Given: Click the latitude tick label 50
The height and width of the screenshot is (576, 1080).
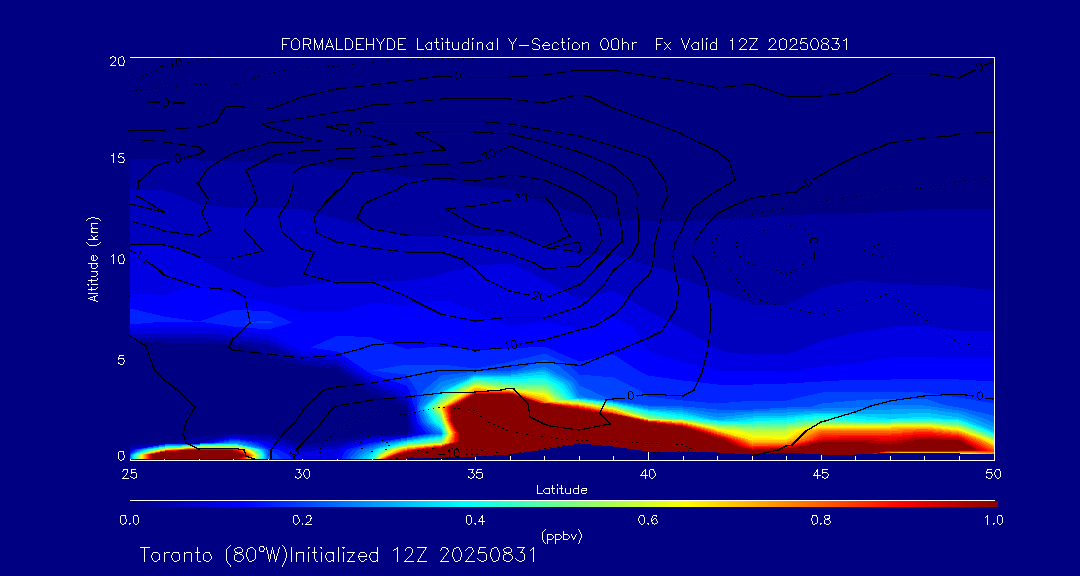Looking at the screenshot, I should pos(994,474).
